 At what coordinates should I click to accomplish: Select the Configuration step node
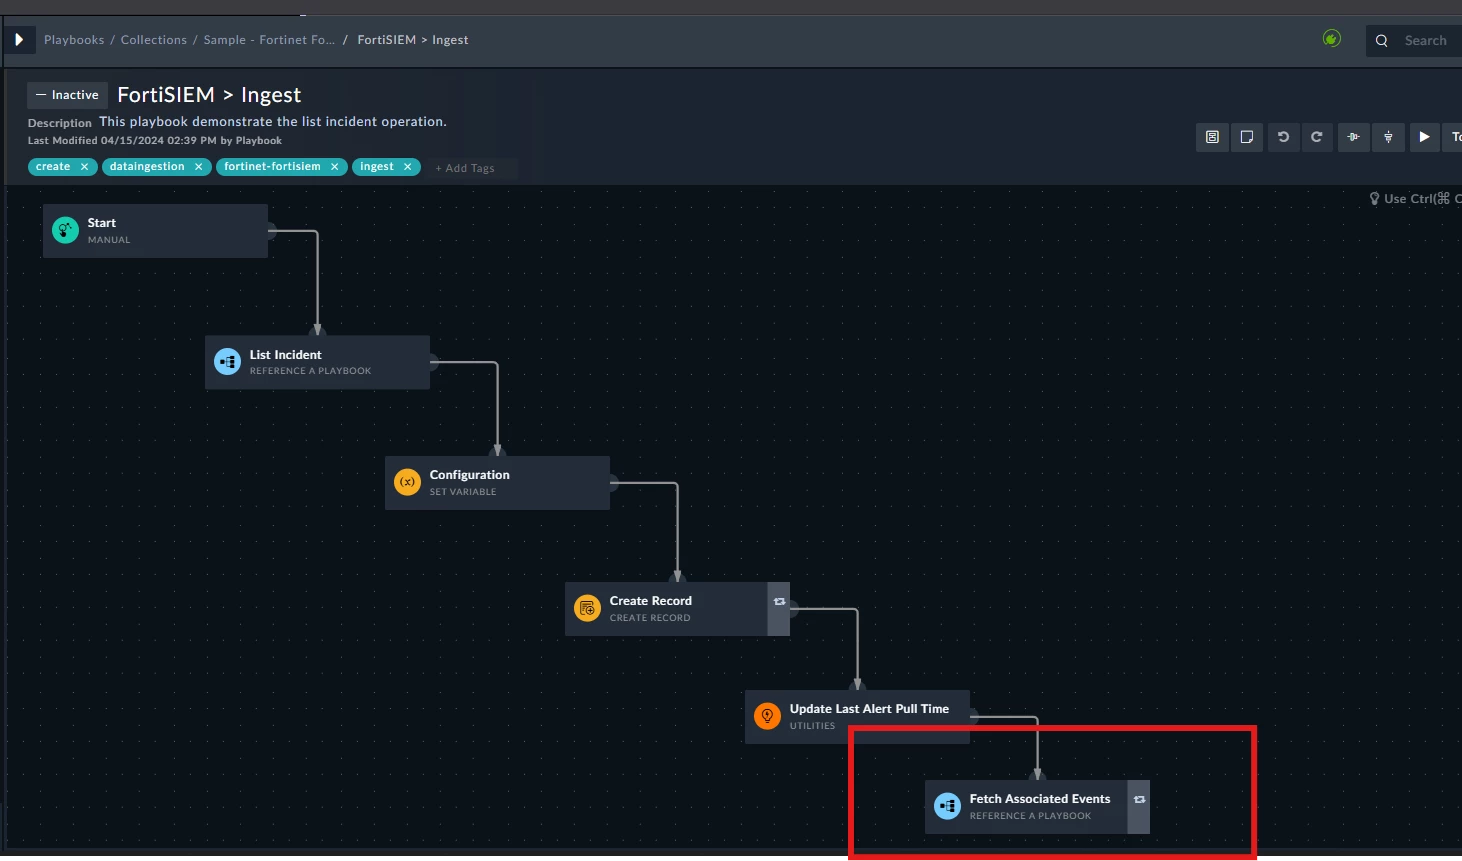(497, 483)
